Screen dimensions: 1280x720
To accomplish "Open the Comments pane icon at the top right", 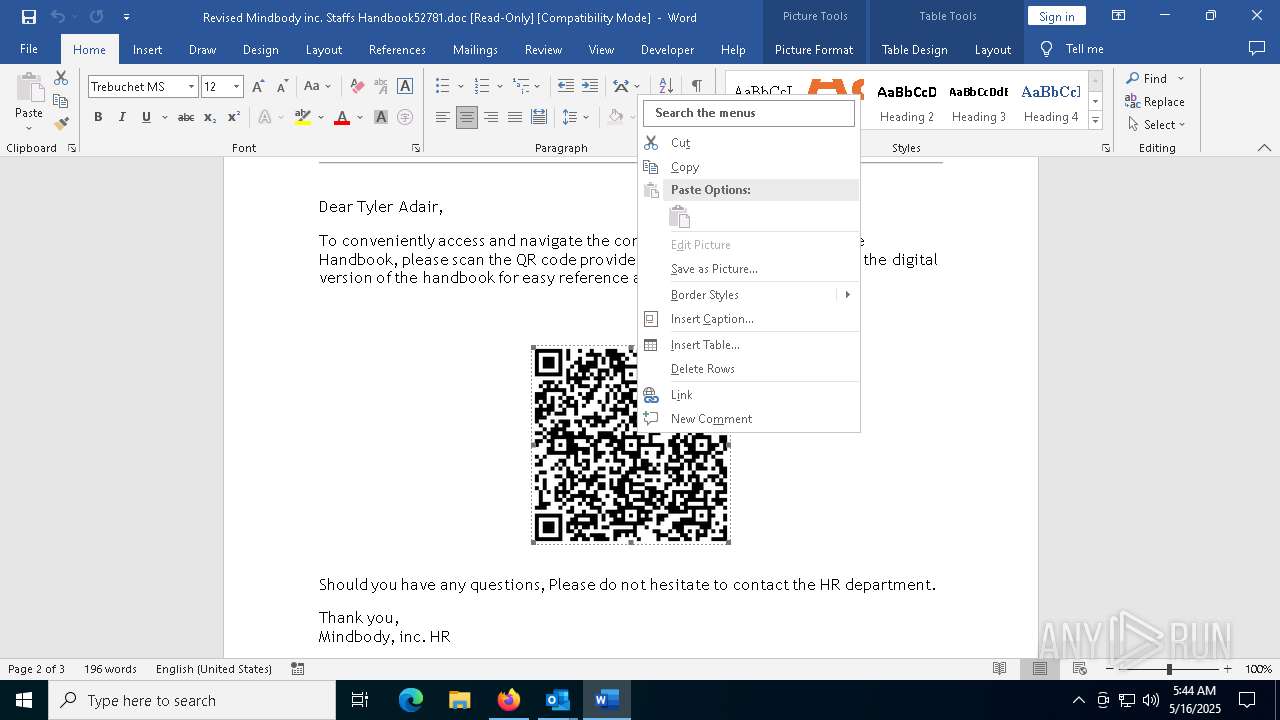I will (x=1257, y=49).
